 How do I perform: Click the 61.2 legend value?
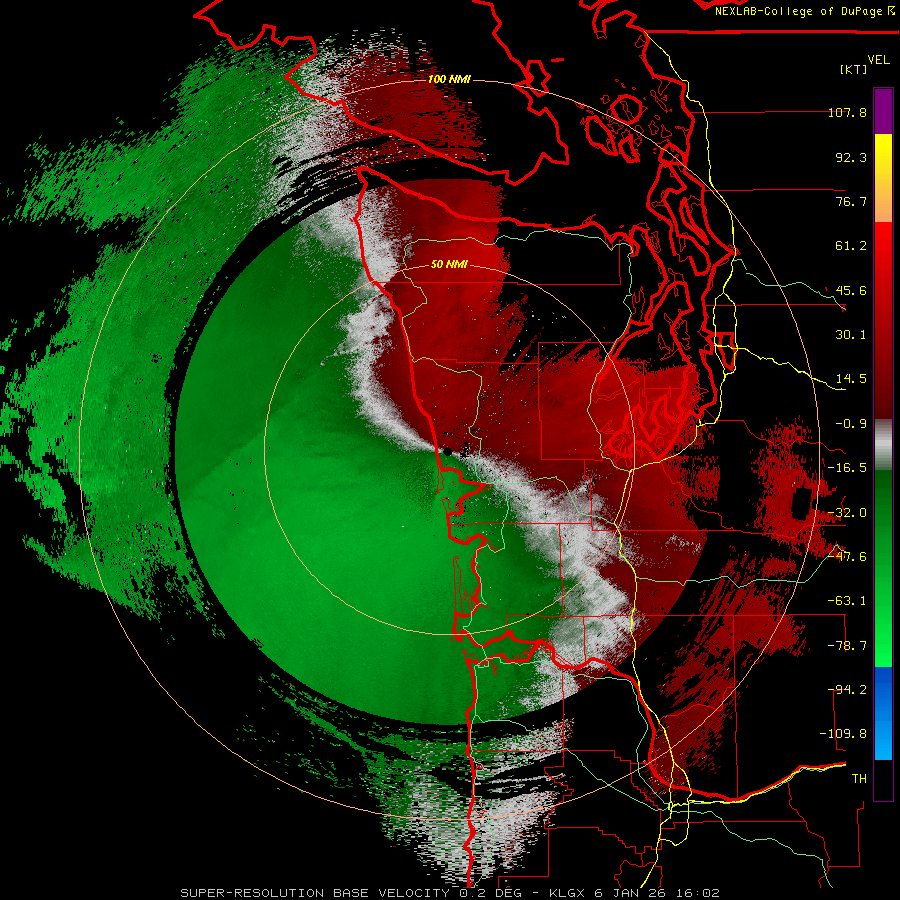point(851,246)
